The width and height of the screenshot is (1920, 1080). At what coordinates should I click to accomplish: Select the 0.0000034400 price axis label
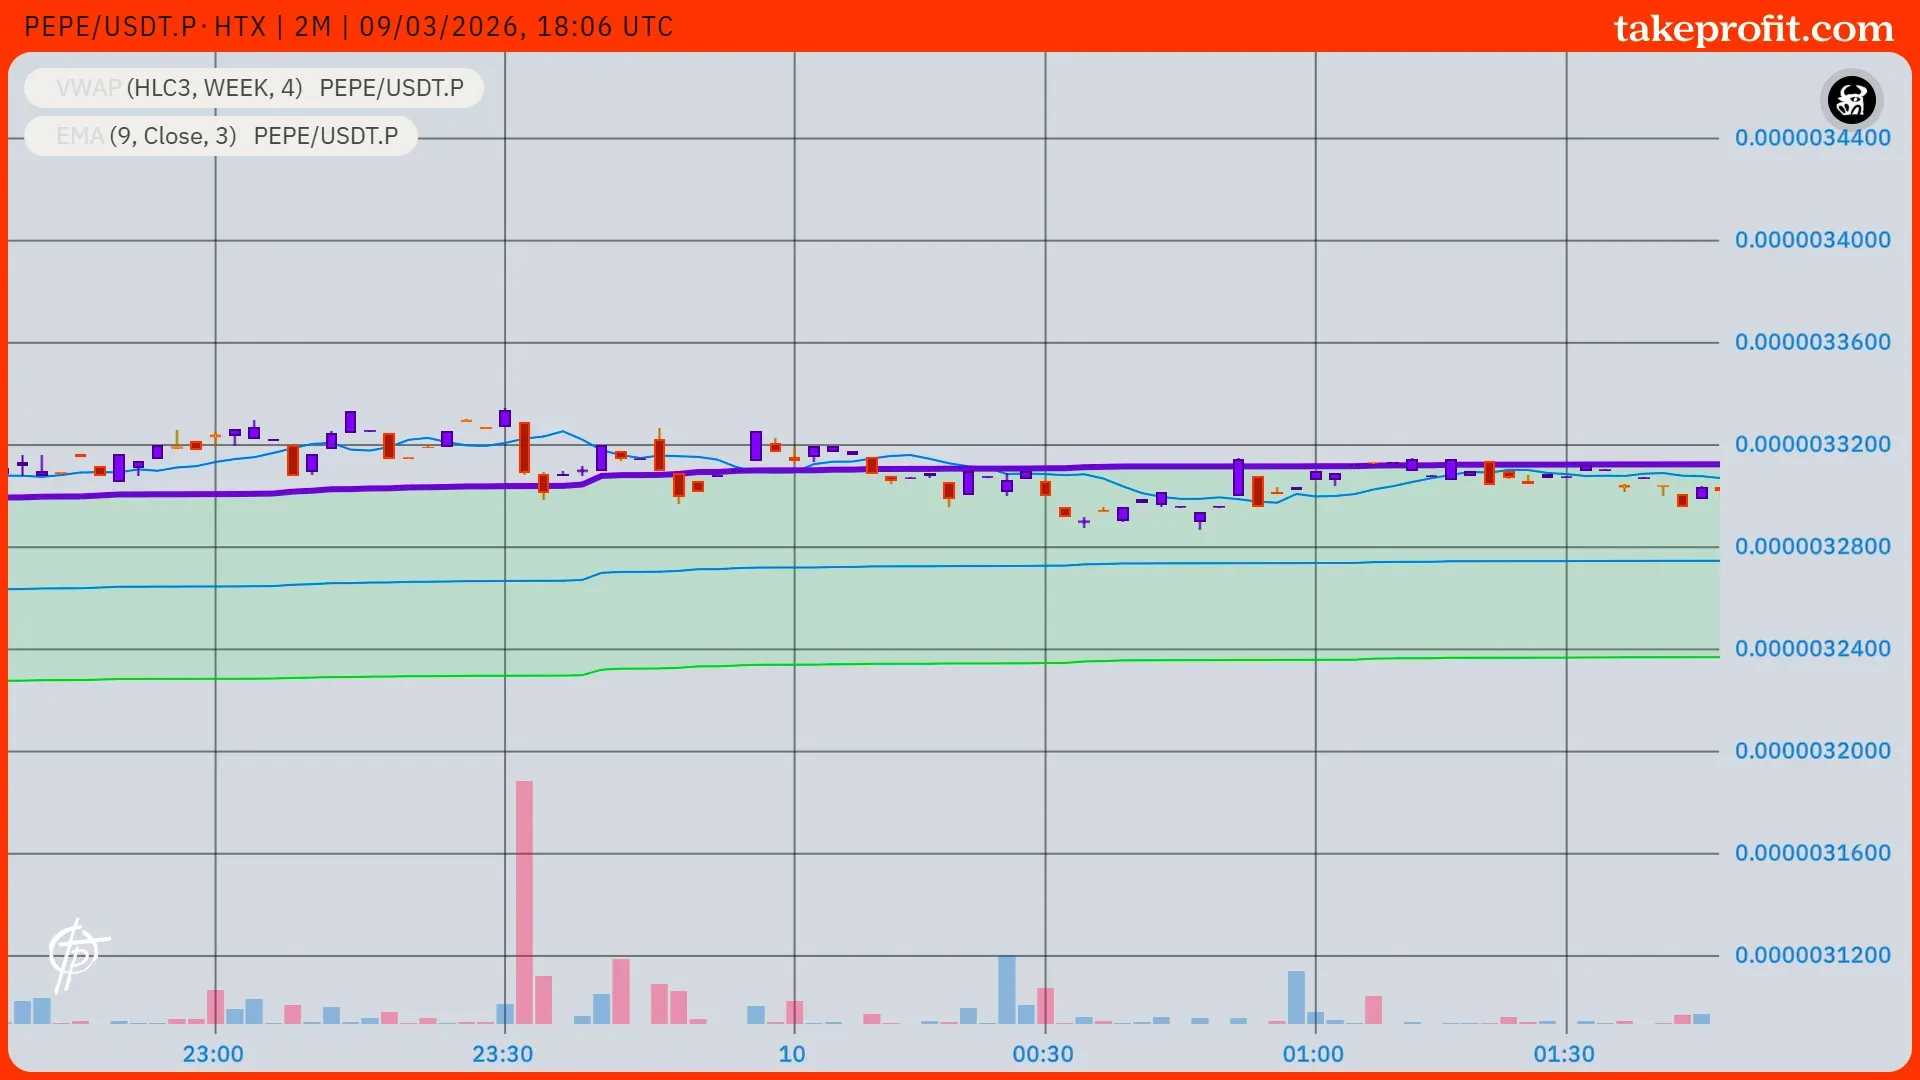click(1812, 138)
